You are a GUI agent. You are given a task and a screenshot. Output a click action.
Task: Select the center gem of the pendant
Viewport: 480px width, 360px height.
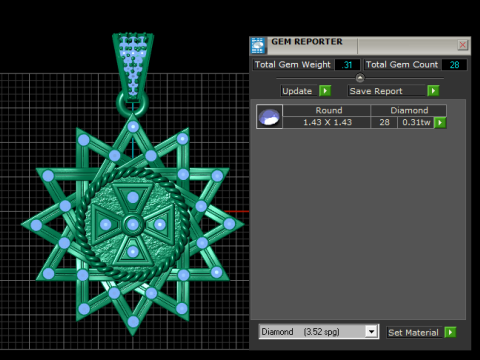(x=133, y=224)
